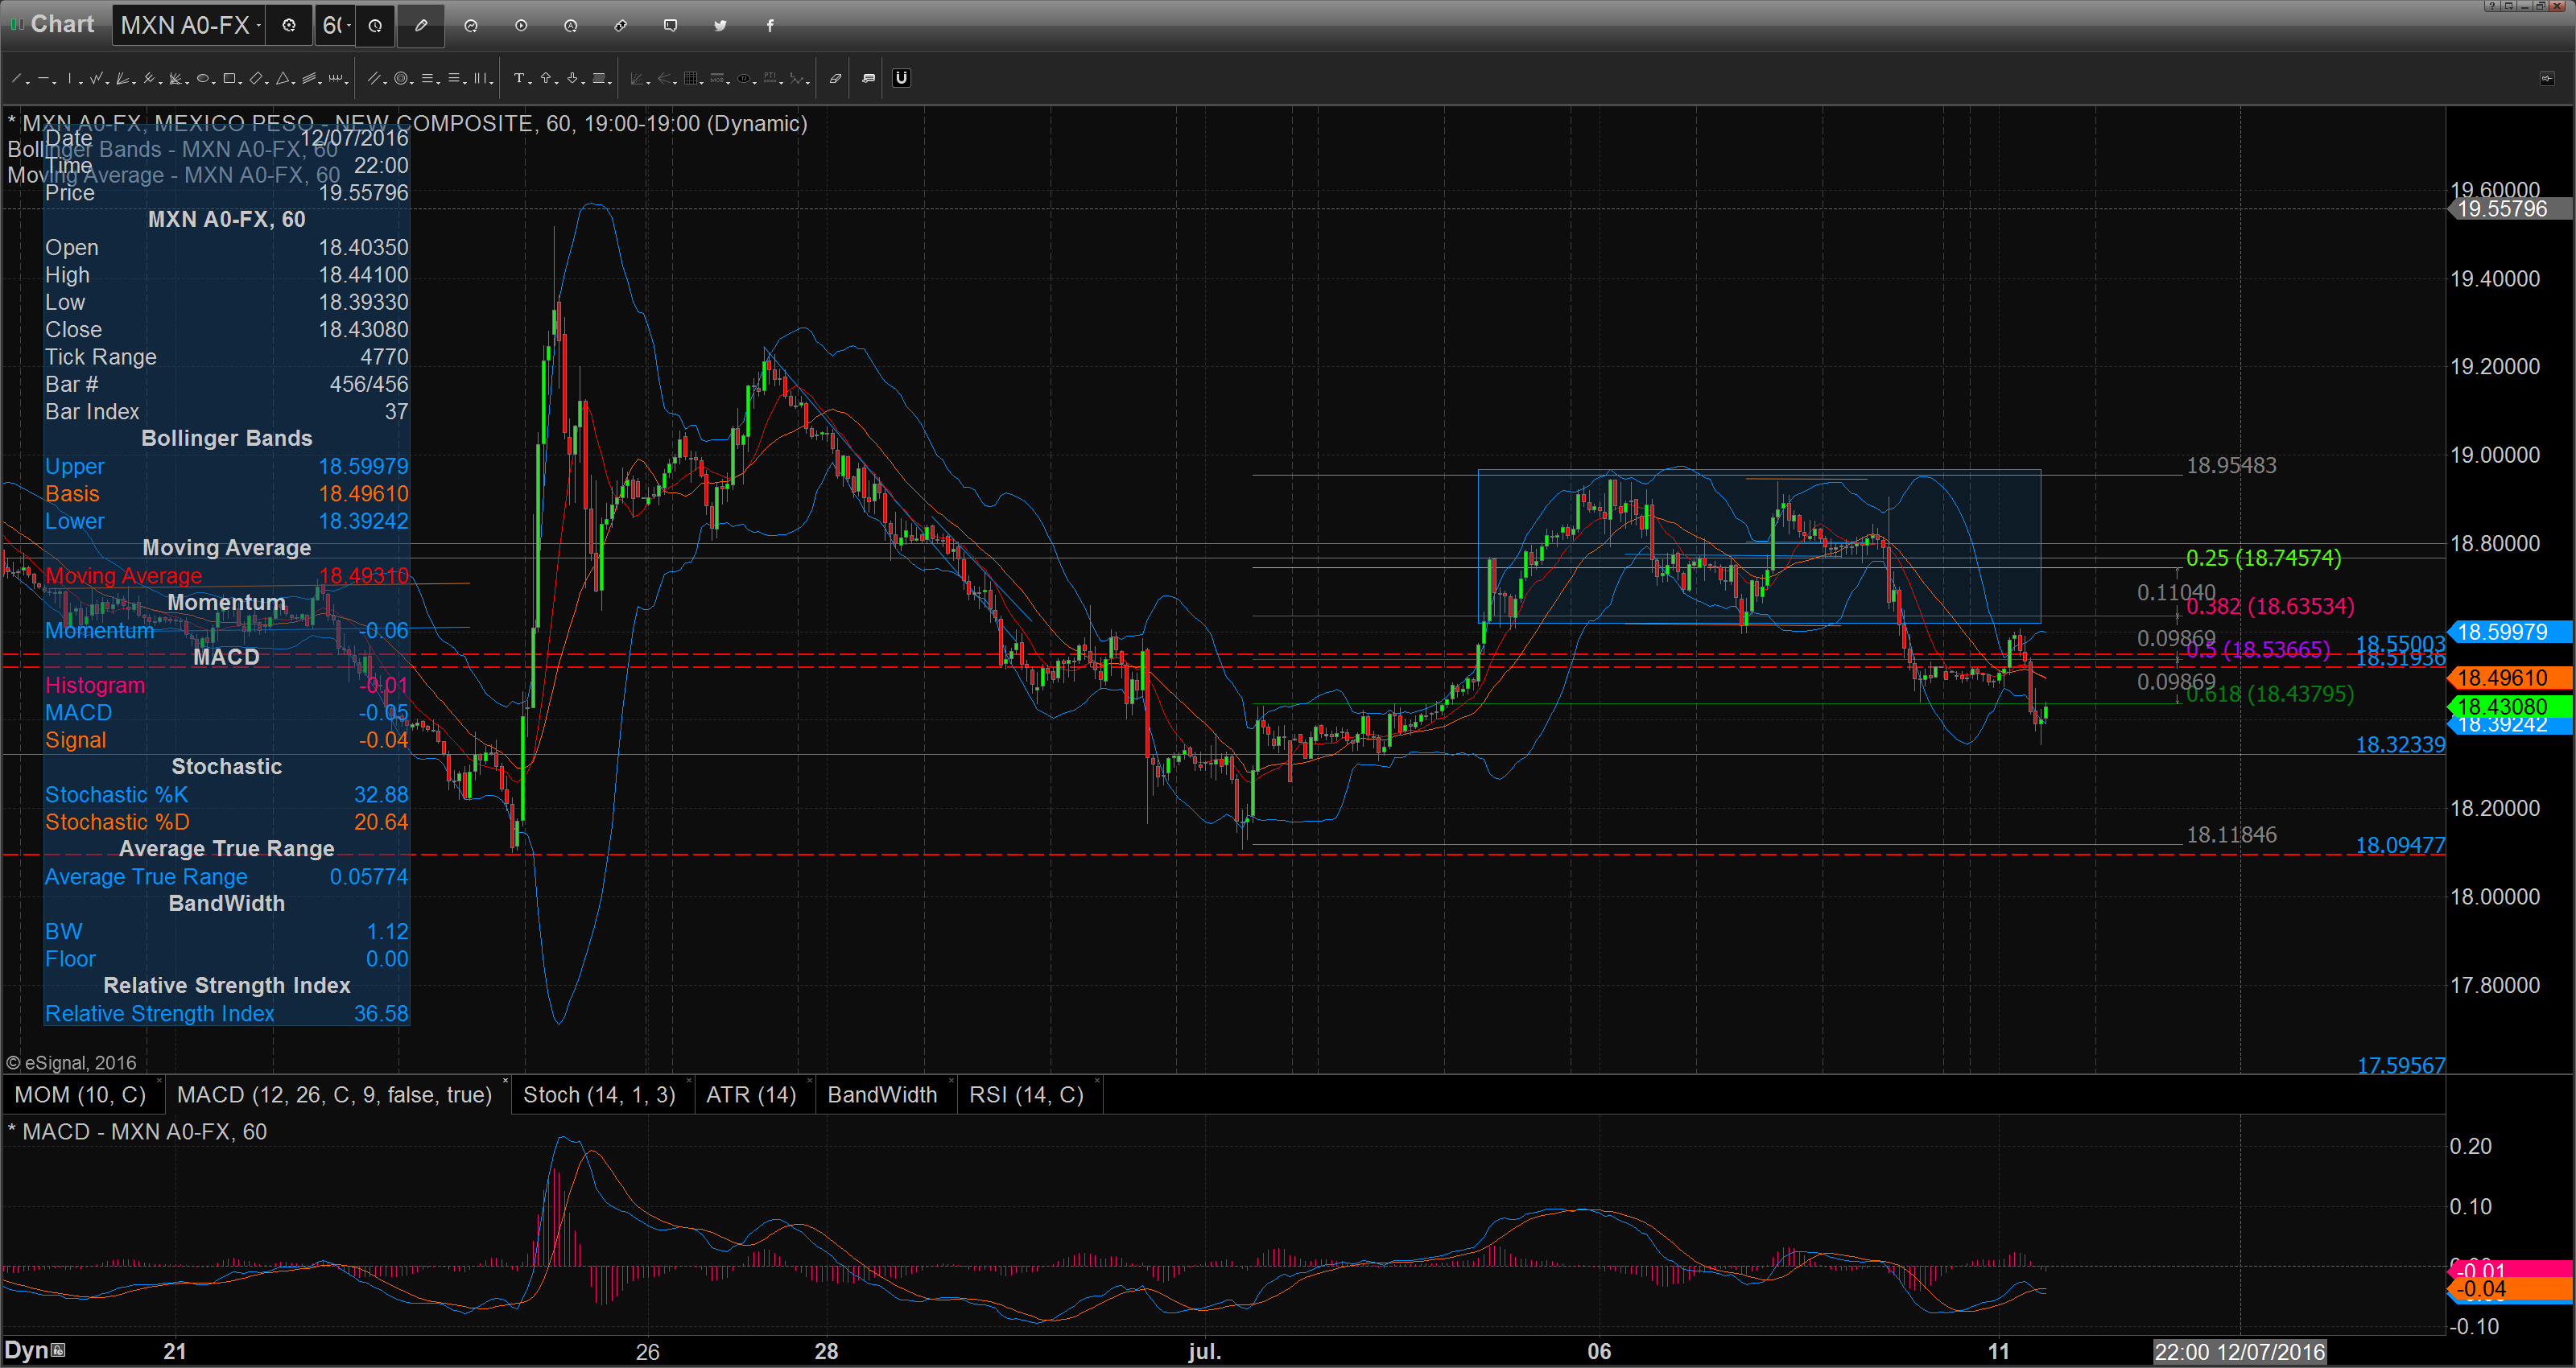Select the horizontal line tool
This screenshot has height=1368, width=2576.
[x=43, y=78]
